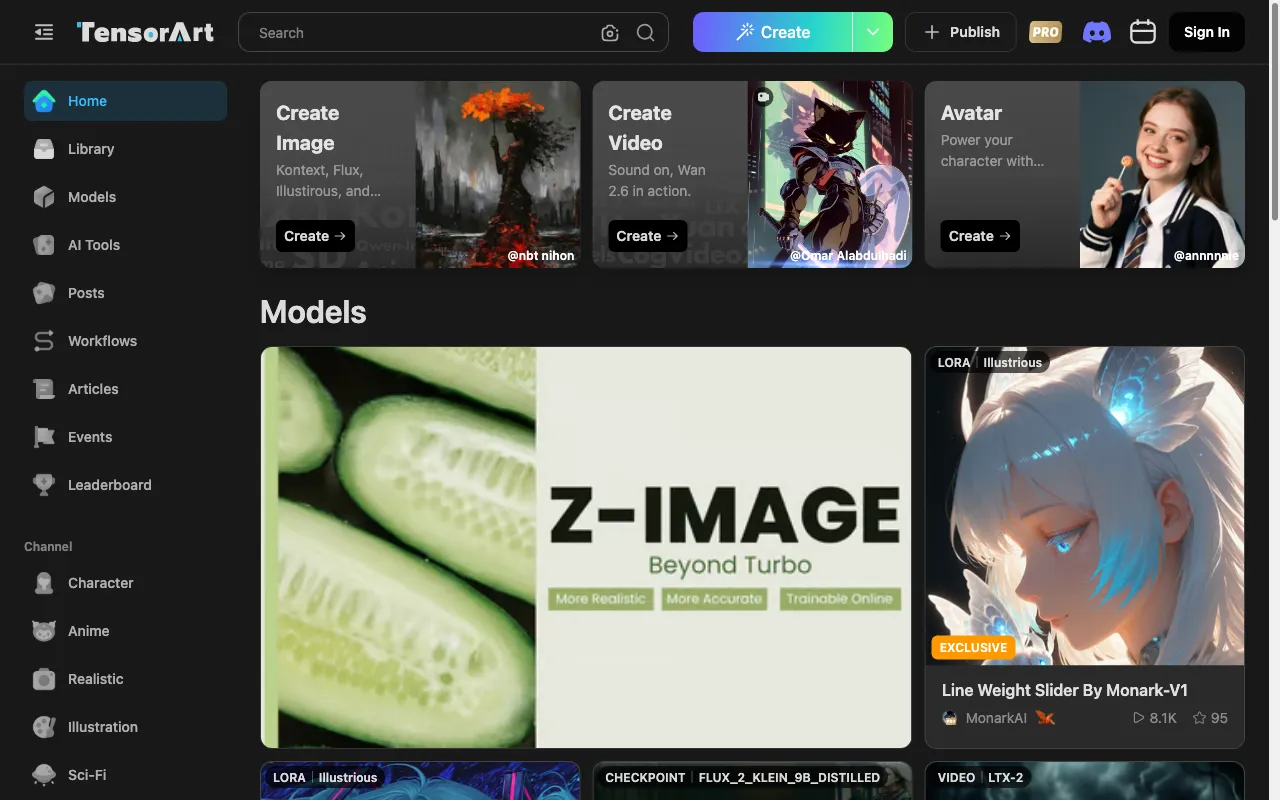Open the Illustration channel

click(126, 727)
